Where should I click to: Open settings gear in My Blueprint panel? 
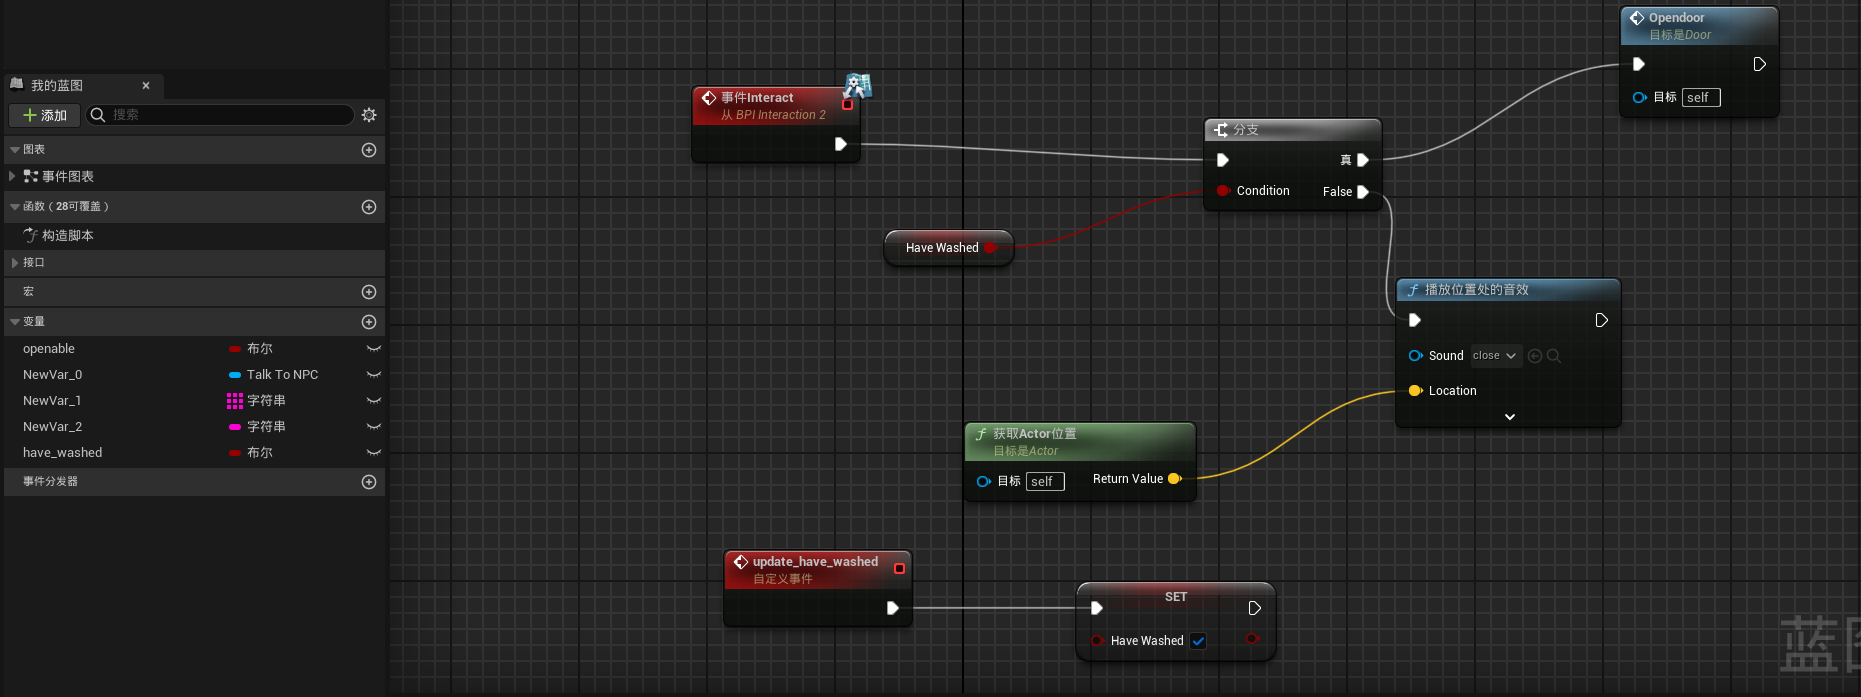click(369, 115)
